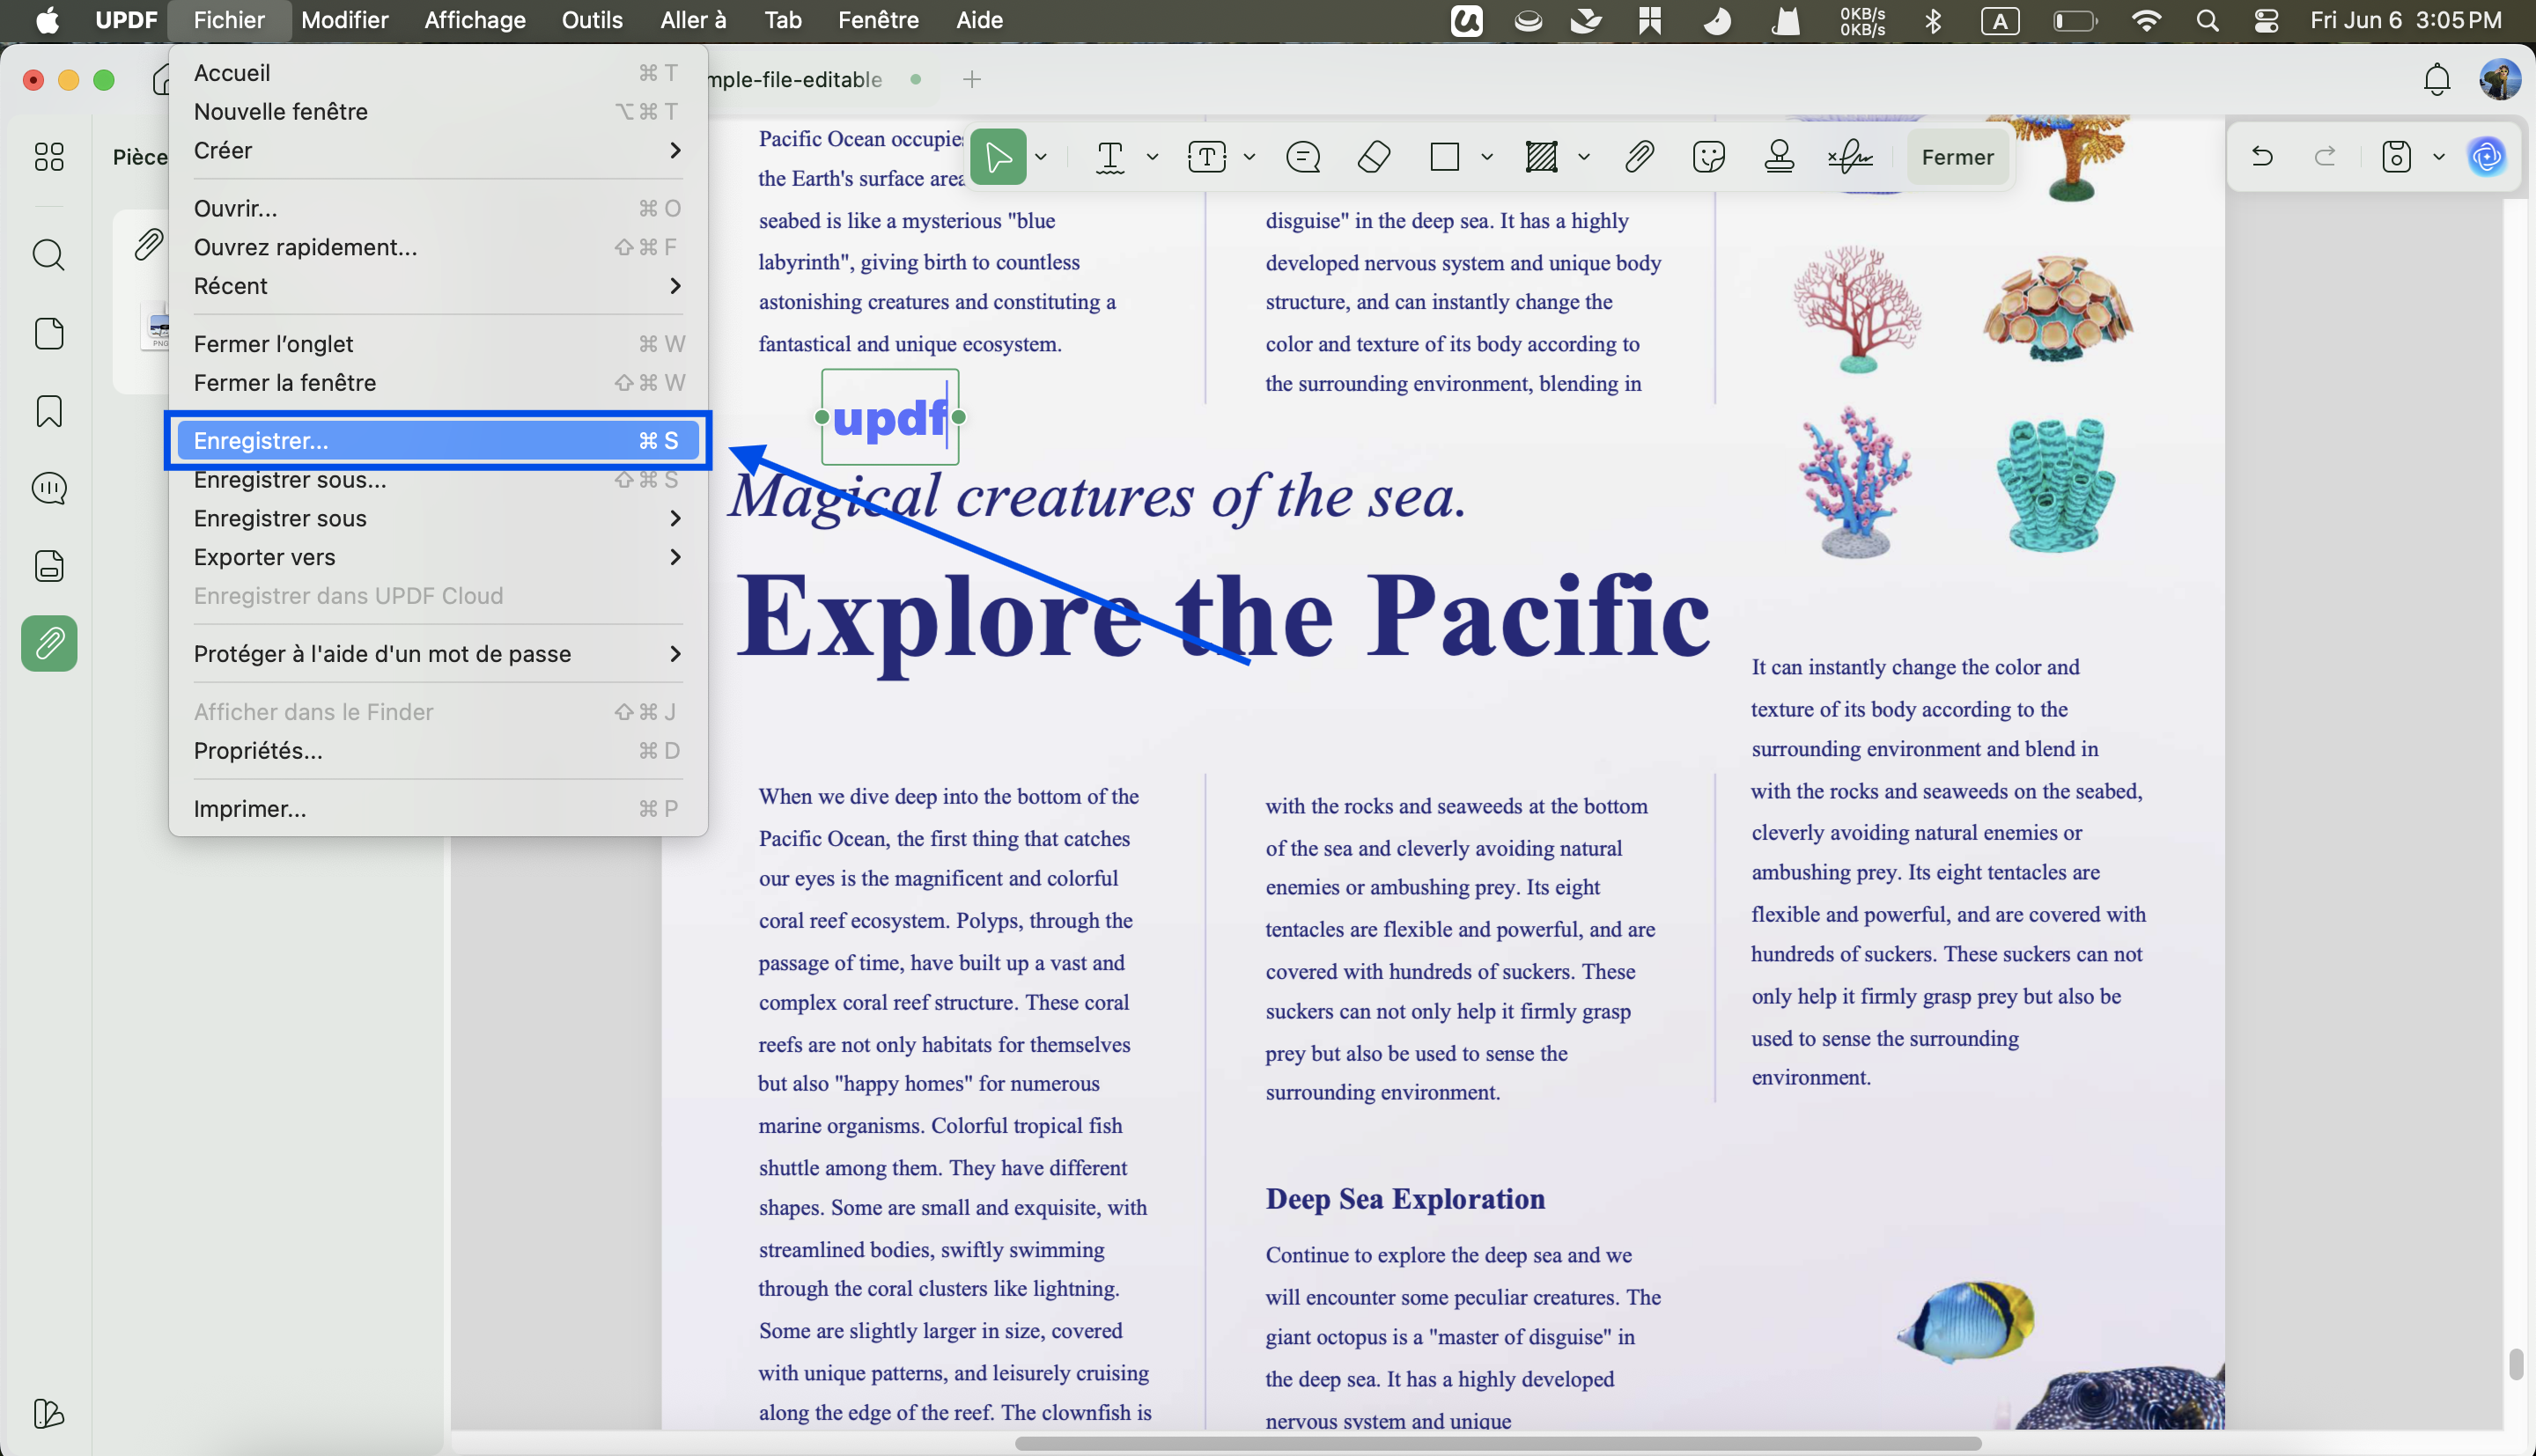Screen dimensions: 2536x1456
Task: Choose Fermer la fenêtre menu item
Action: pyautogui.click(x=438, y=383)
